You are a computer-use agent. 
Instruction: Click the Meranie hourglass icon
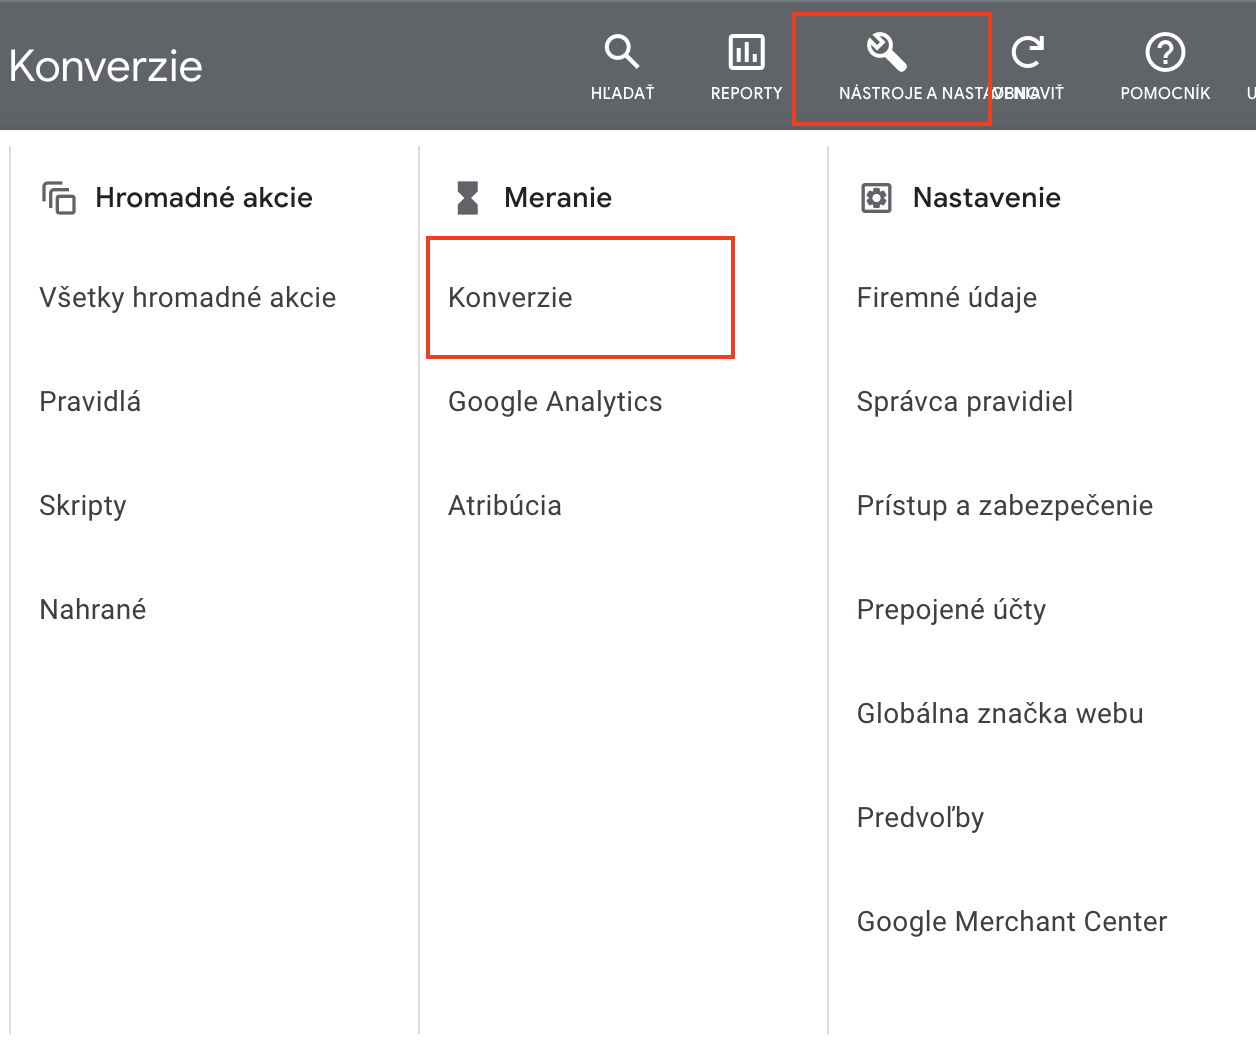pos(467,198)
